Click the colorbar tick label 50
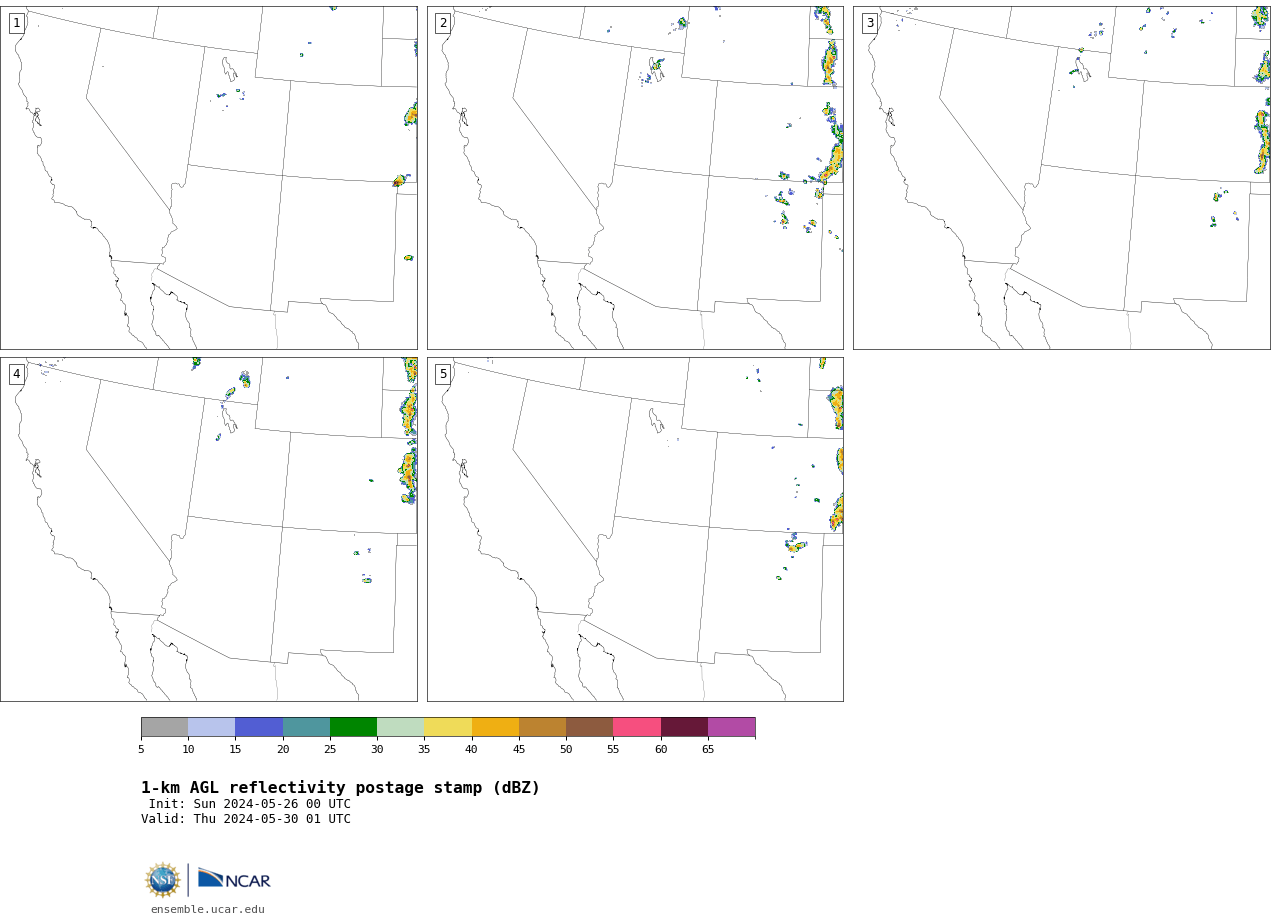 [x=566, y=749]
